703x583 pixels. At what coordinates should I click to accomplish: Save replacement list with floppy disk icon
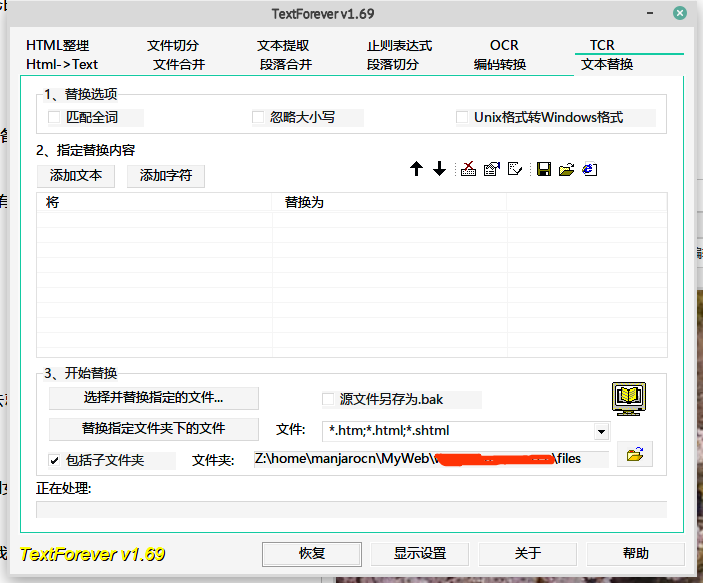(544, 169)
